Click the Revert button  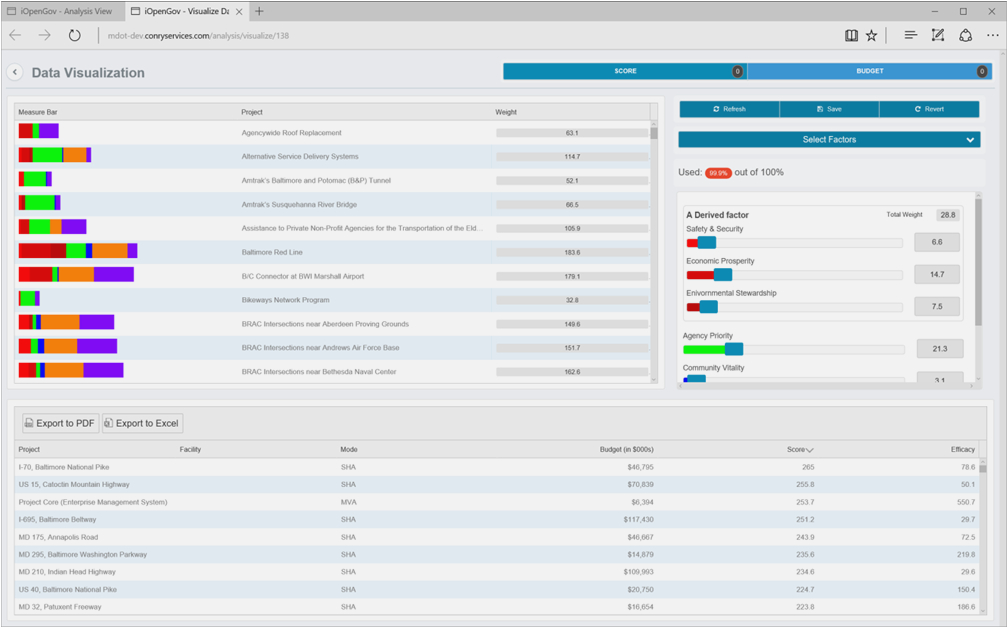coord(930,109)
